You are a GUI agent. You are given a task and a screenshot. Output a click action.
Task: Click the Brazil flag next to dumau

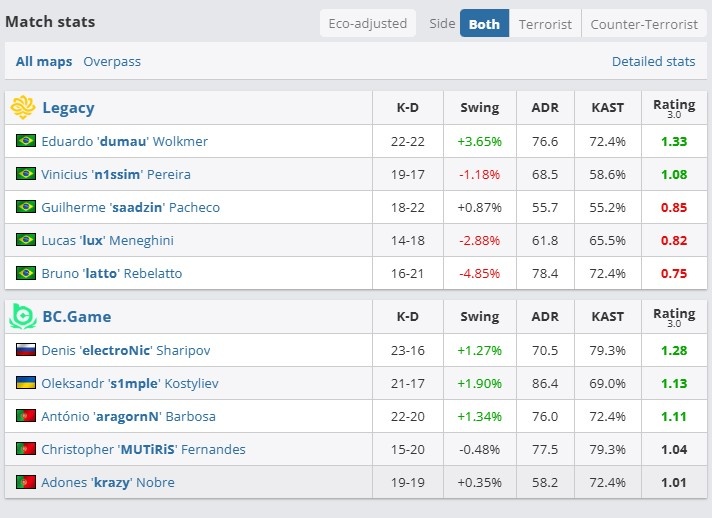(26, 141)
